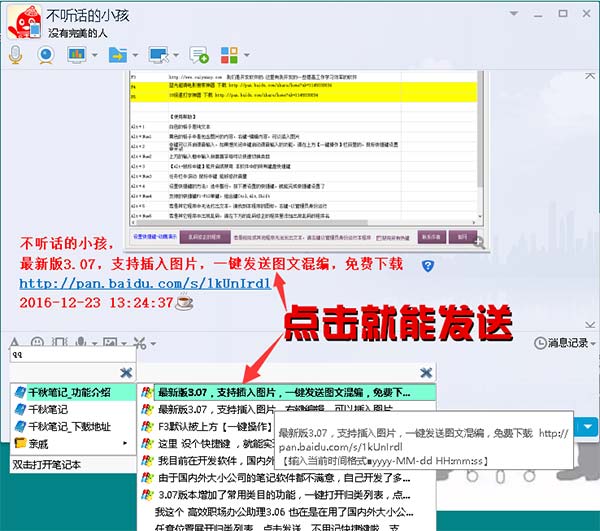The image size is (600, 531).
Task: Open the screen presentation icon
Action: (77, 55)
